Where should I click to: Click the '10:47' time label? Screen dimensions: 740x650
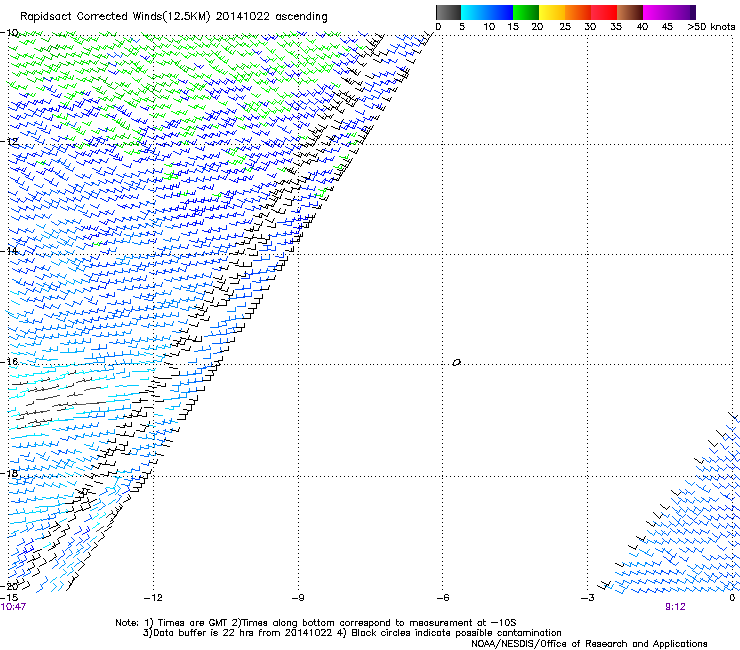point(13,606)
